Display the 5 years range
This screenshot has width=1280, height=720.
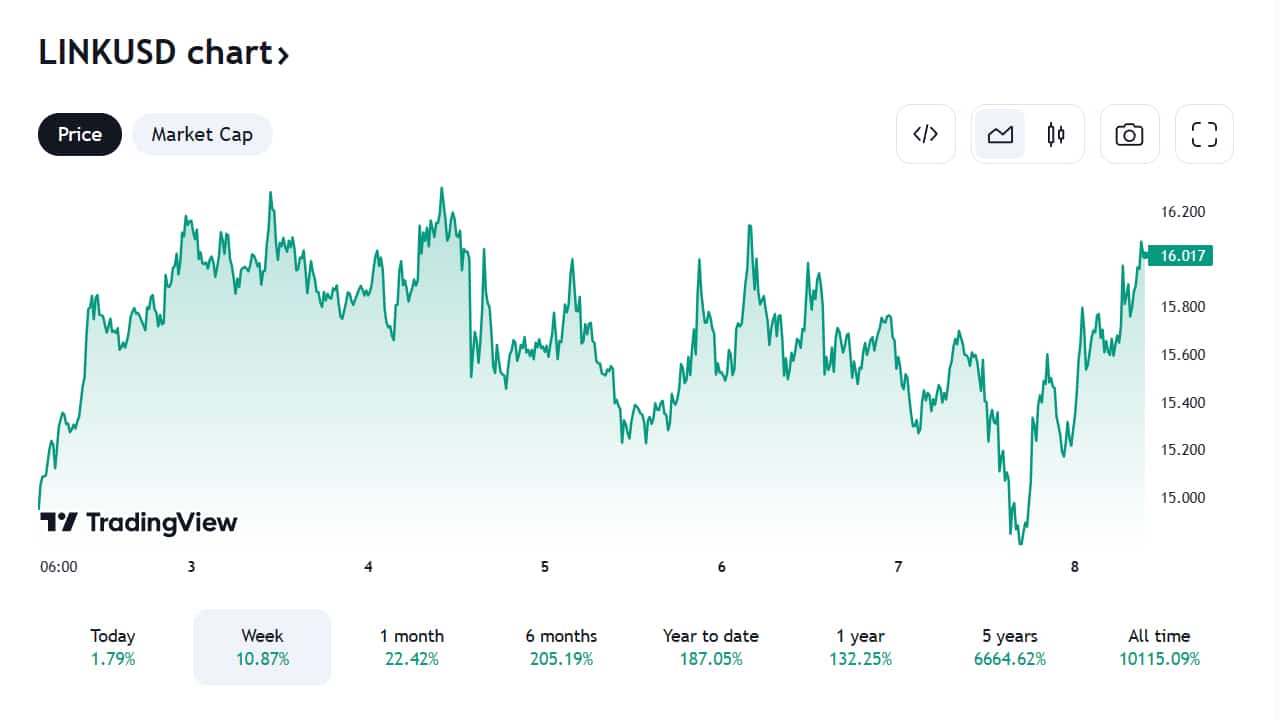click(x=1010, y=647)
